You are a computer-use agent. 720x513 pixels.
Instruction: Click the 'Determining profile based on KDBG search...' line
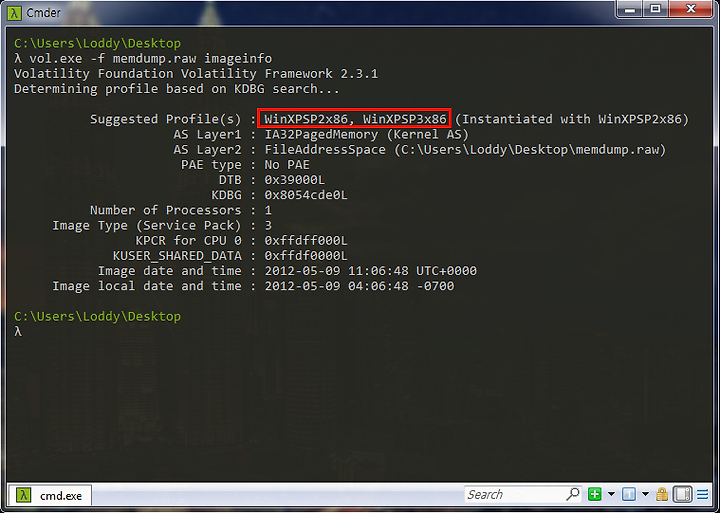[177, 89]
